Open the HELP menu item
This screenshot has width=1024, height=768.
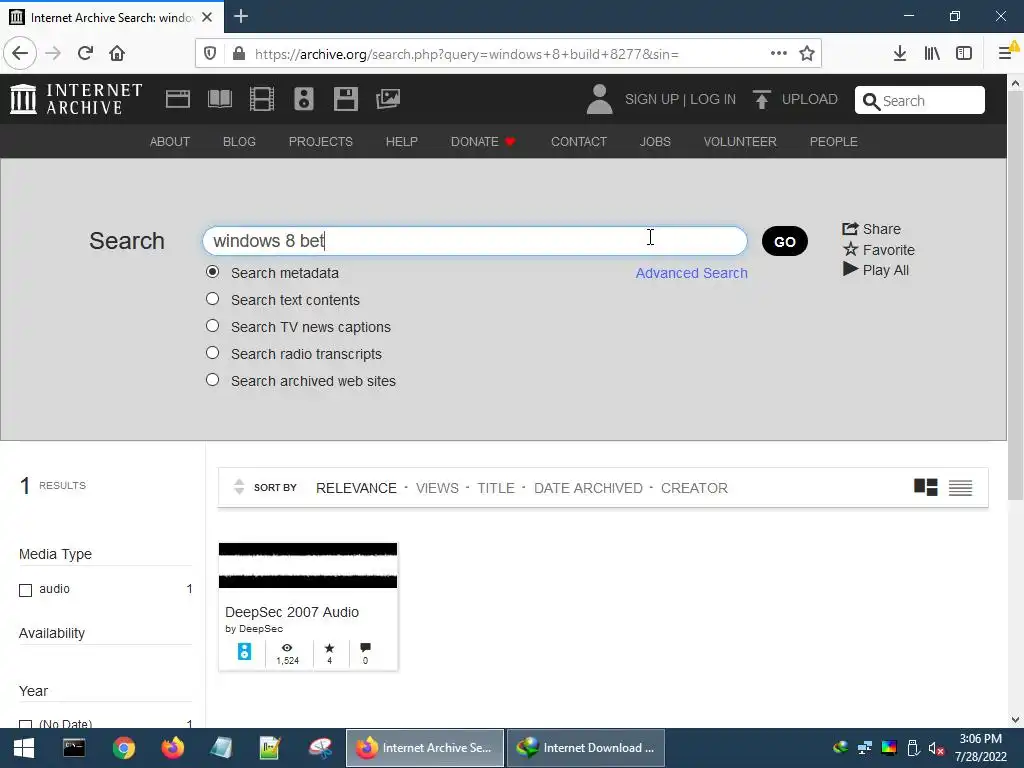tap(402, 142)
